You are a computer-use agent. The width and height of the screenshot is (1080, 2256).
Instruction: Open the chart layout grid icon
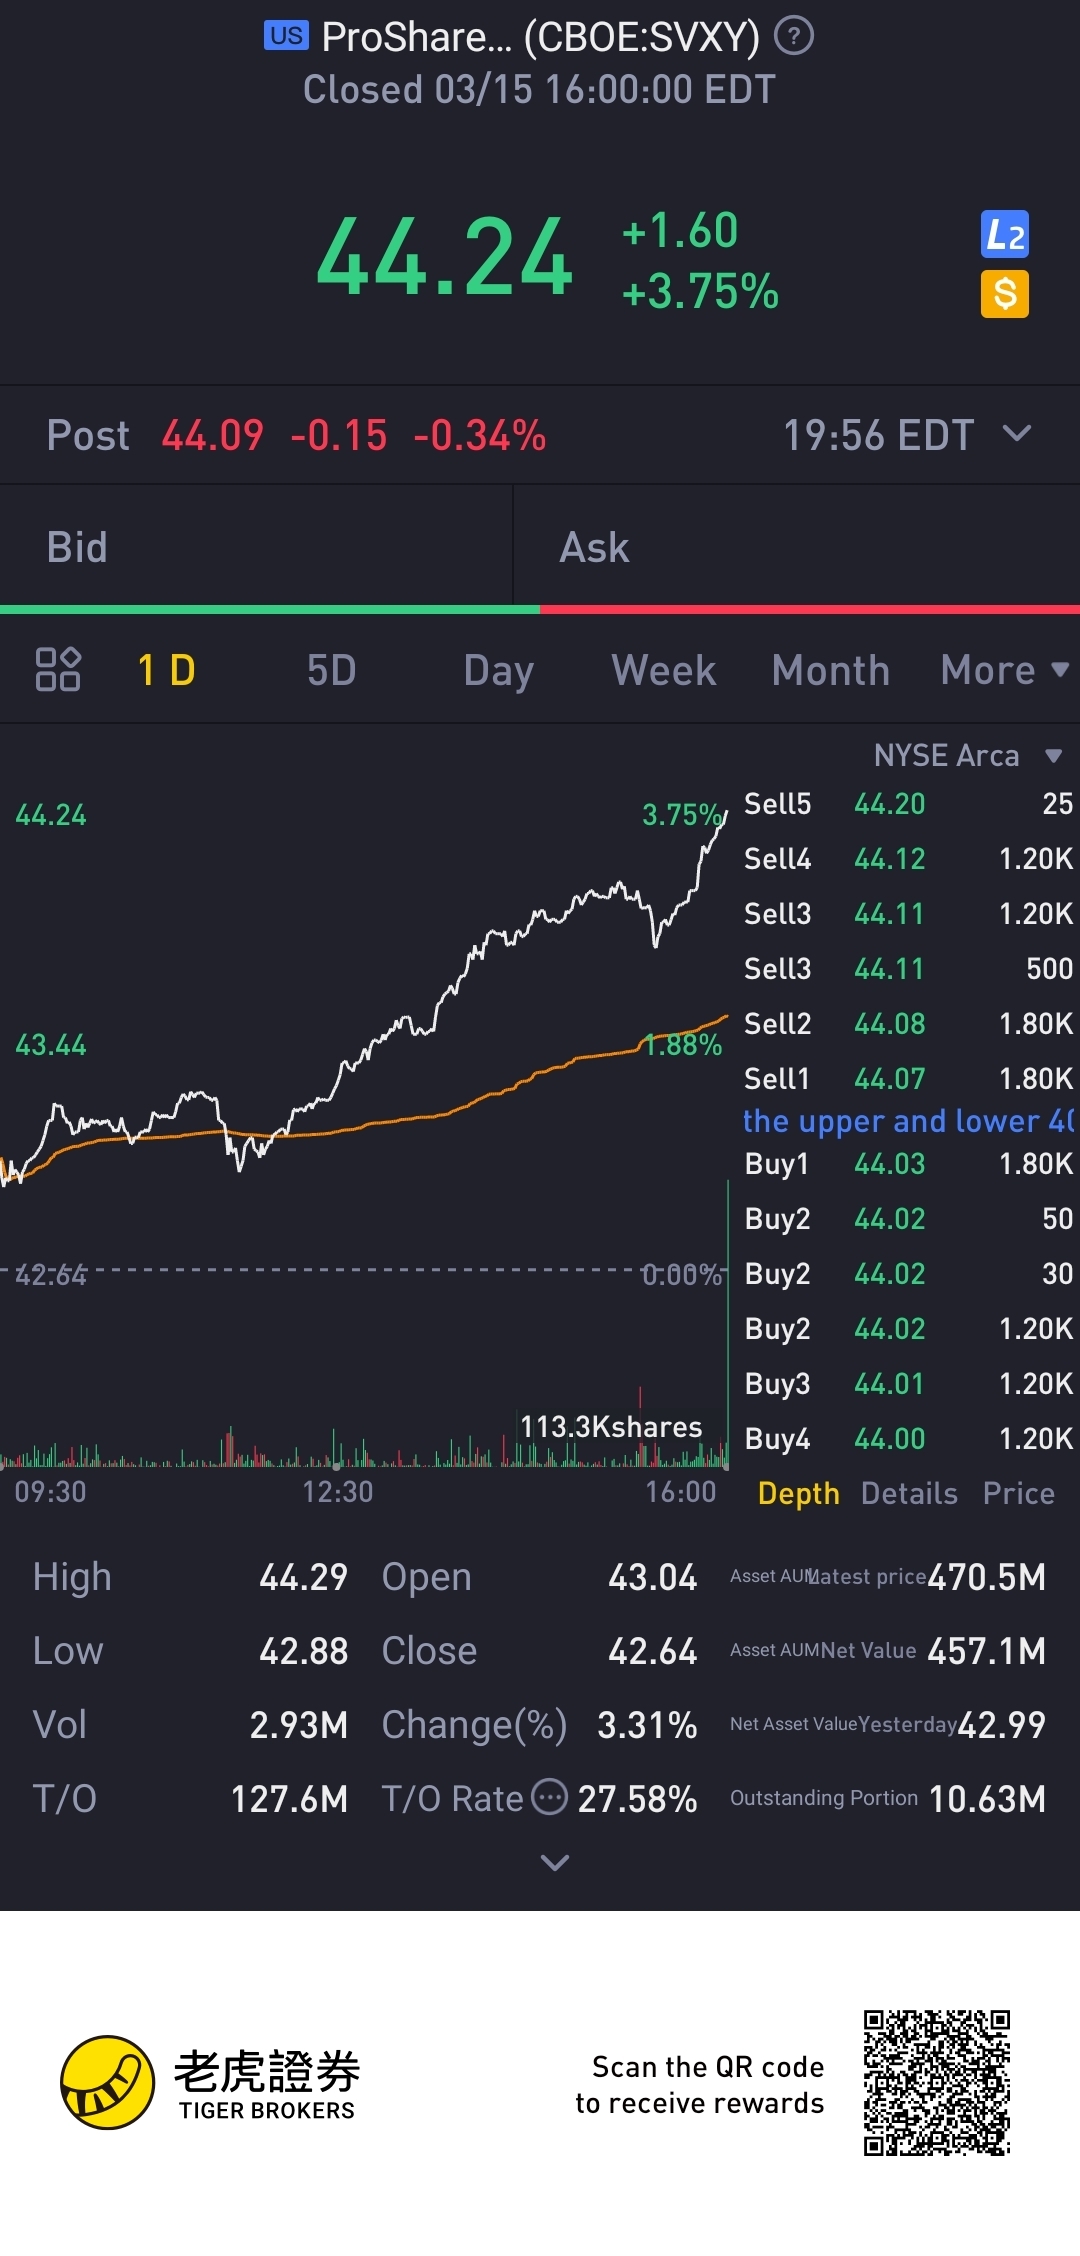[x=58, y=669]
